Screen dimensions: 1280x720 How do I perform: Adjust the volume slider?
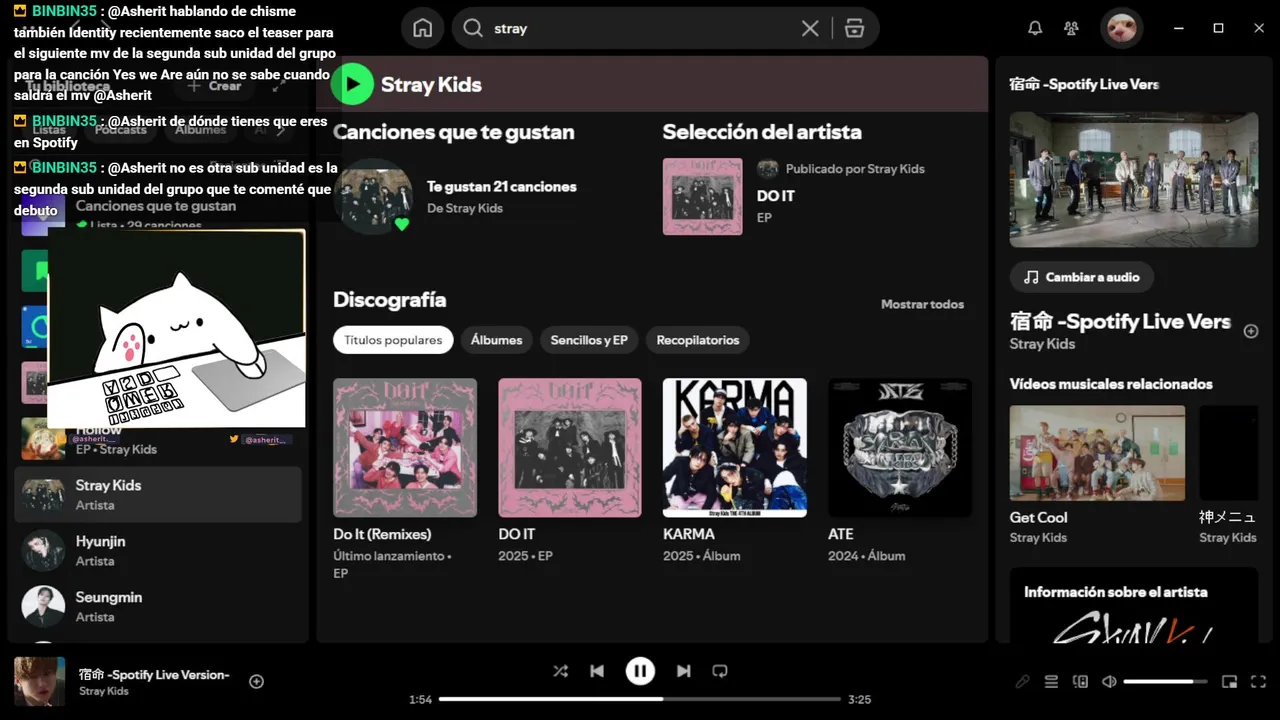click(x=1165, y=682)
